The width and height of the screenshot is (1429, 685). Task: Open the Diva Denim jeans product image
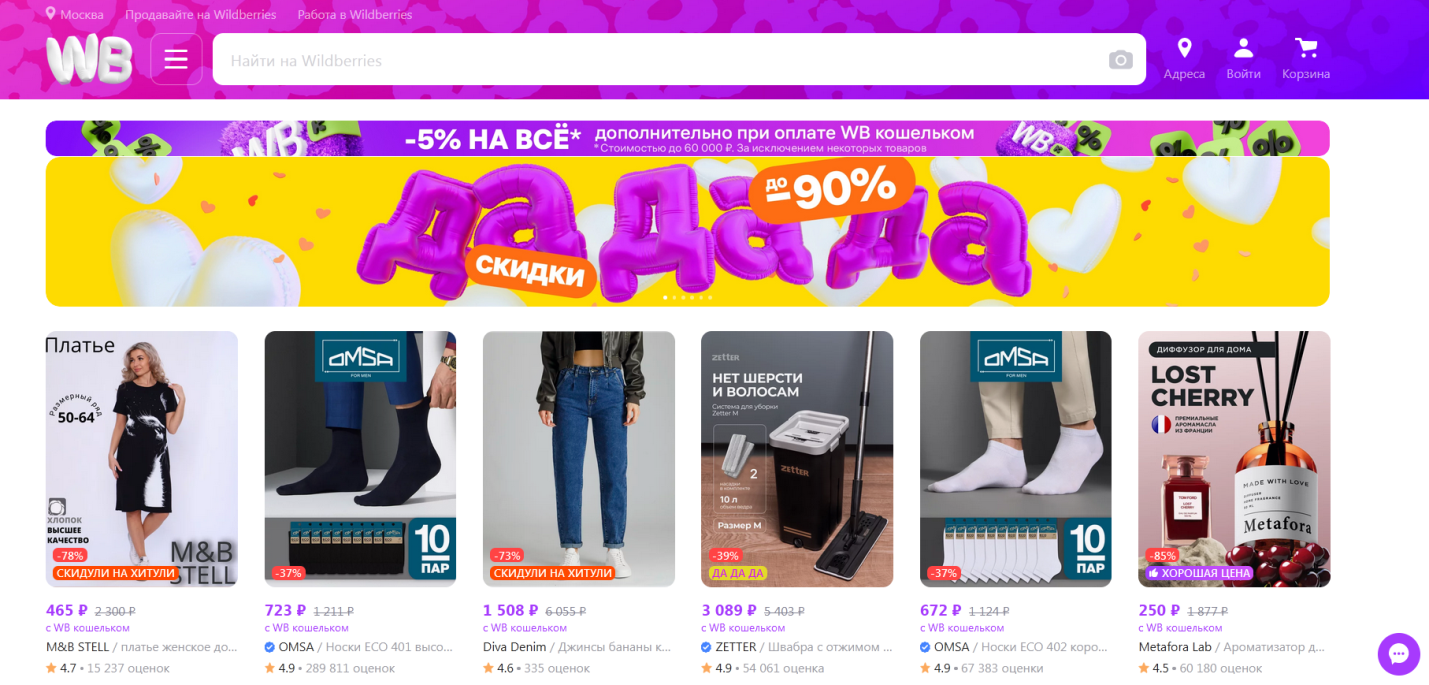[x=579, y=459]
